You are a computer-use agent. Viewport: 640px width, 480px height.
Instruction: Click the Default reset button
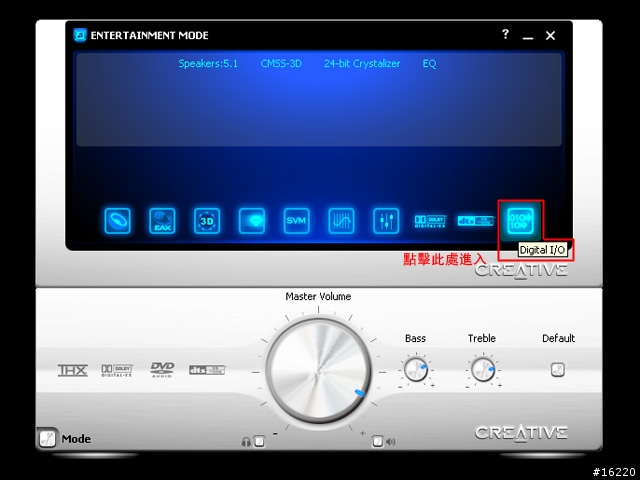558,370
